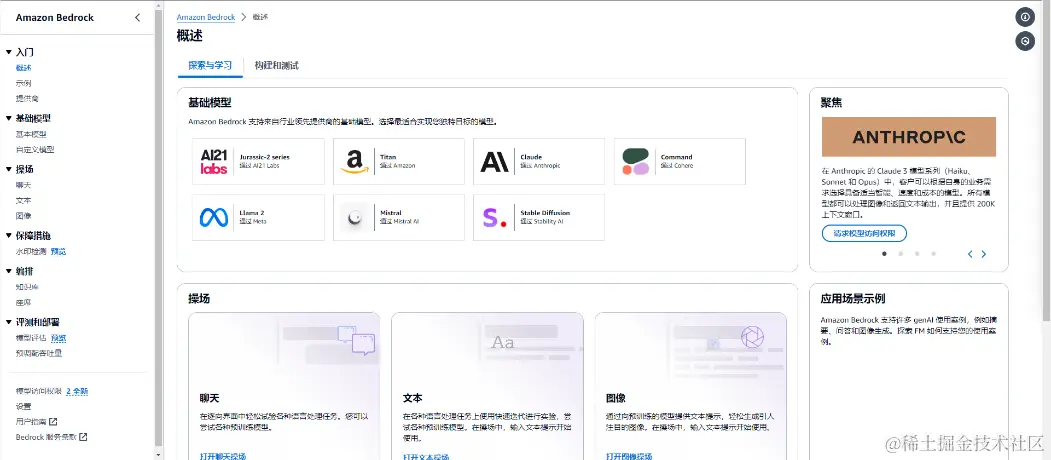
Task: Open 图像 playground in the sidebar
Action: point(23,215)
